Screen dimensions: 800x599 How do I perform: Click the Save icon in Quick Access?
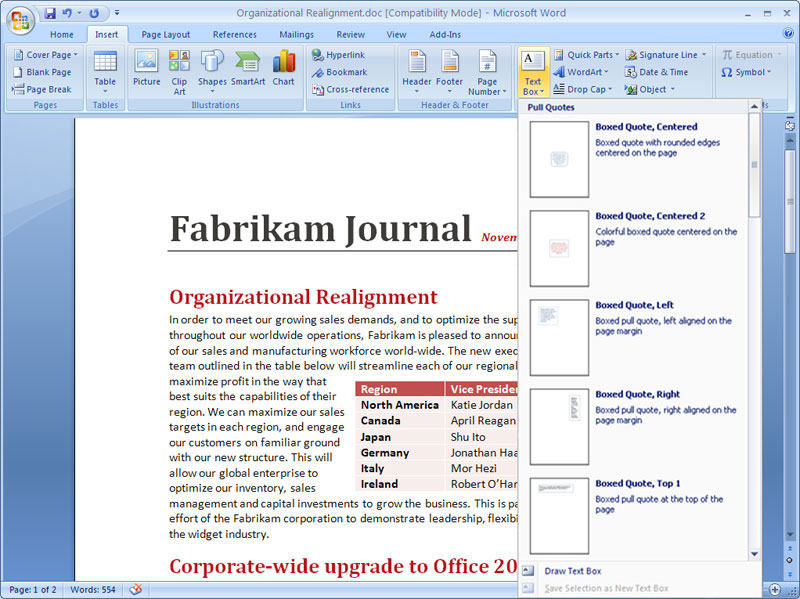tap(50, 14)
